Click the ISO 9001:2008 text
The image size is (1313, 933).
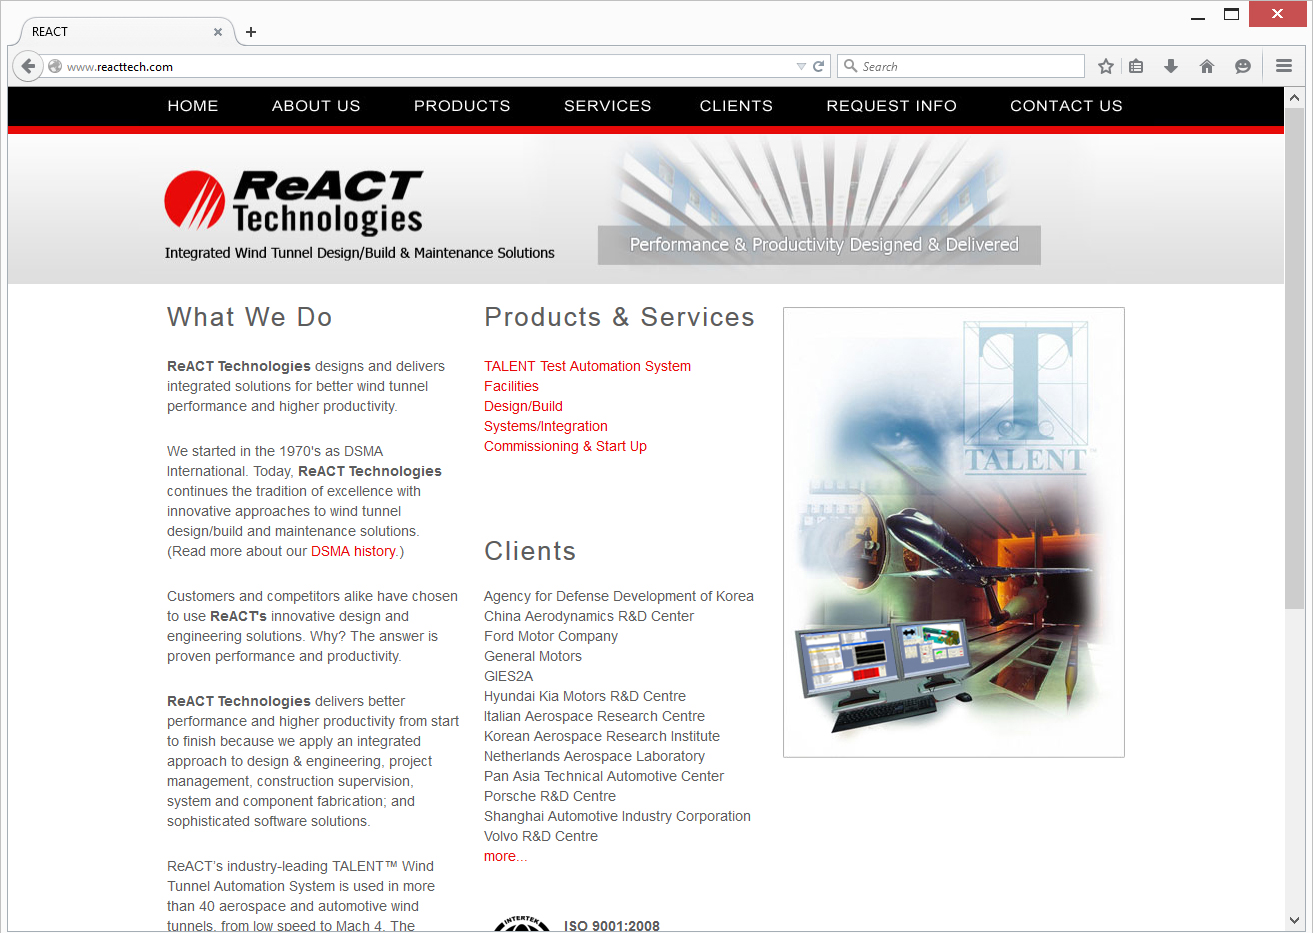coord(612,925)
